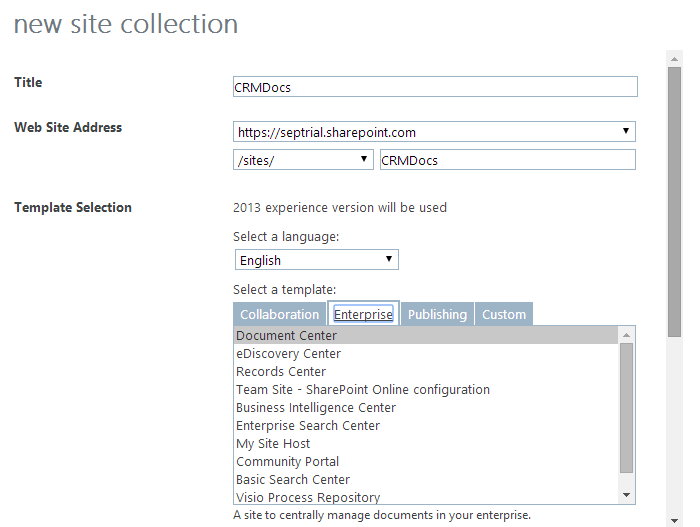Select Basic Search Center template
This screenshot has width=700, height=527.
click(292, 480)
